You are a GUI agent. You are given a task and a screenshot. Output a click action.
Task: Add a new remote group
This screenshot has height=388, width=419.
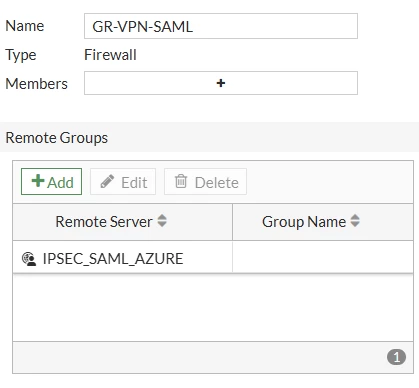[x=51, y=182]
